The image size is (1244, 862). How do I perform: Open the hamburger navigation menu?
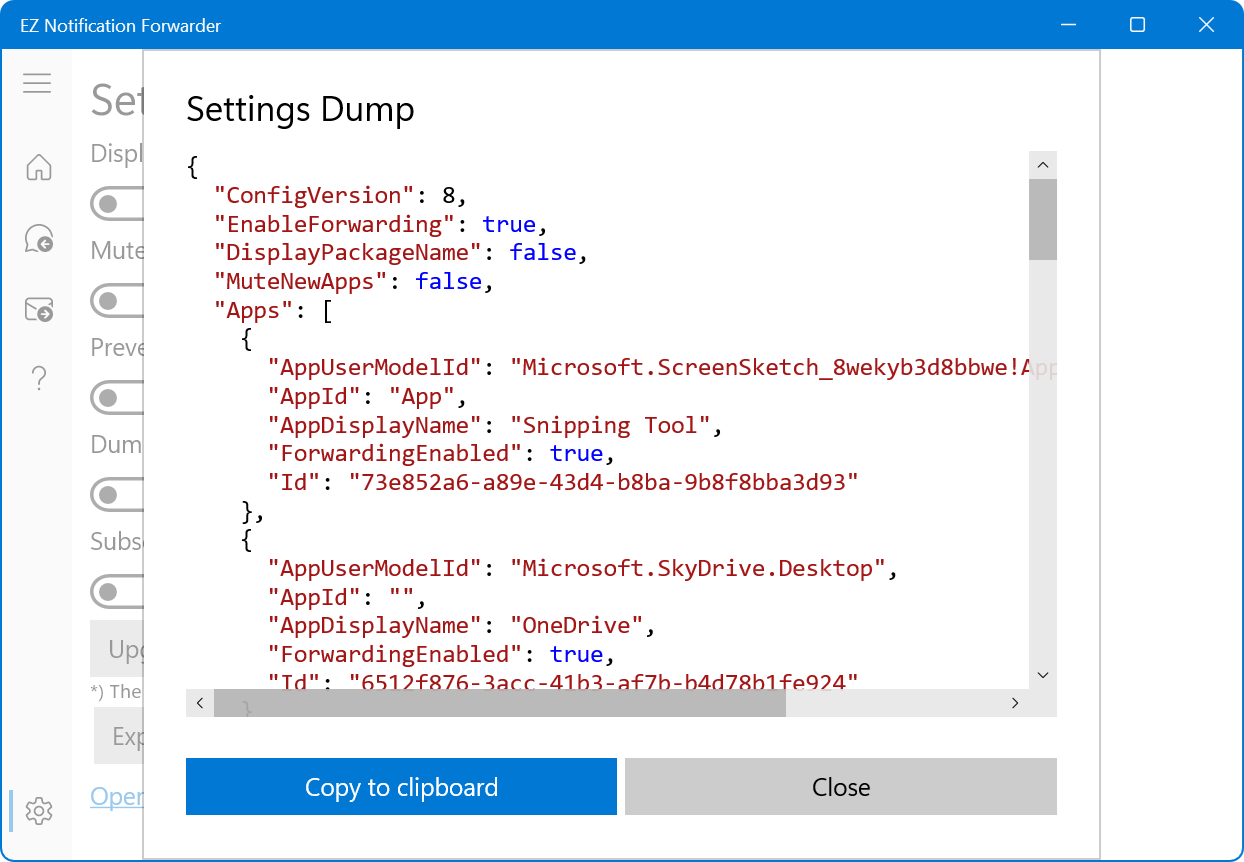37,83
